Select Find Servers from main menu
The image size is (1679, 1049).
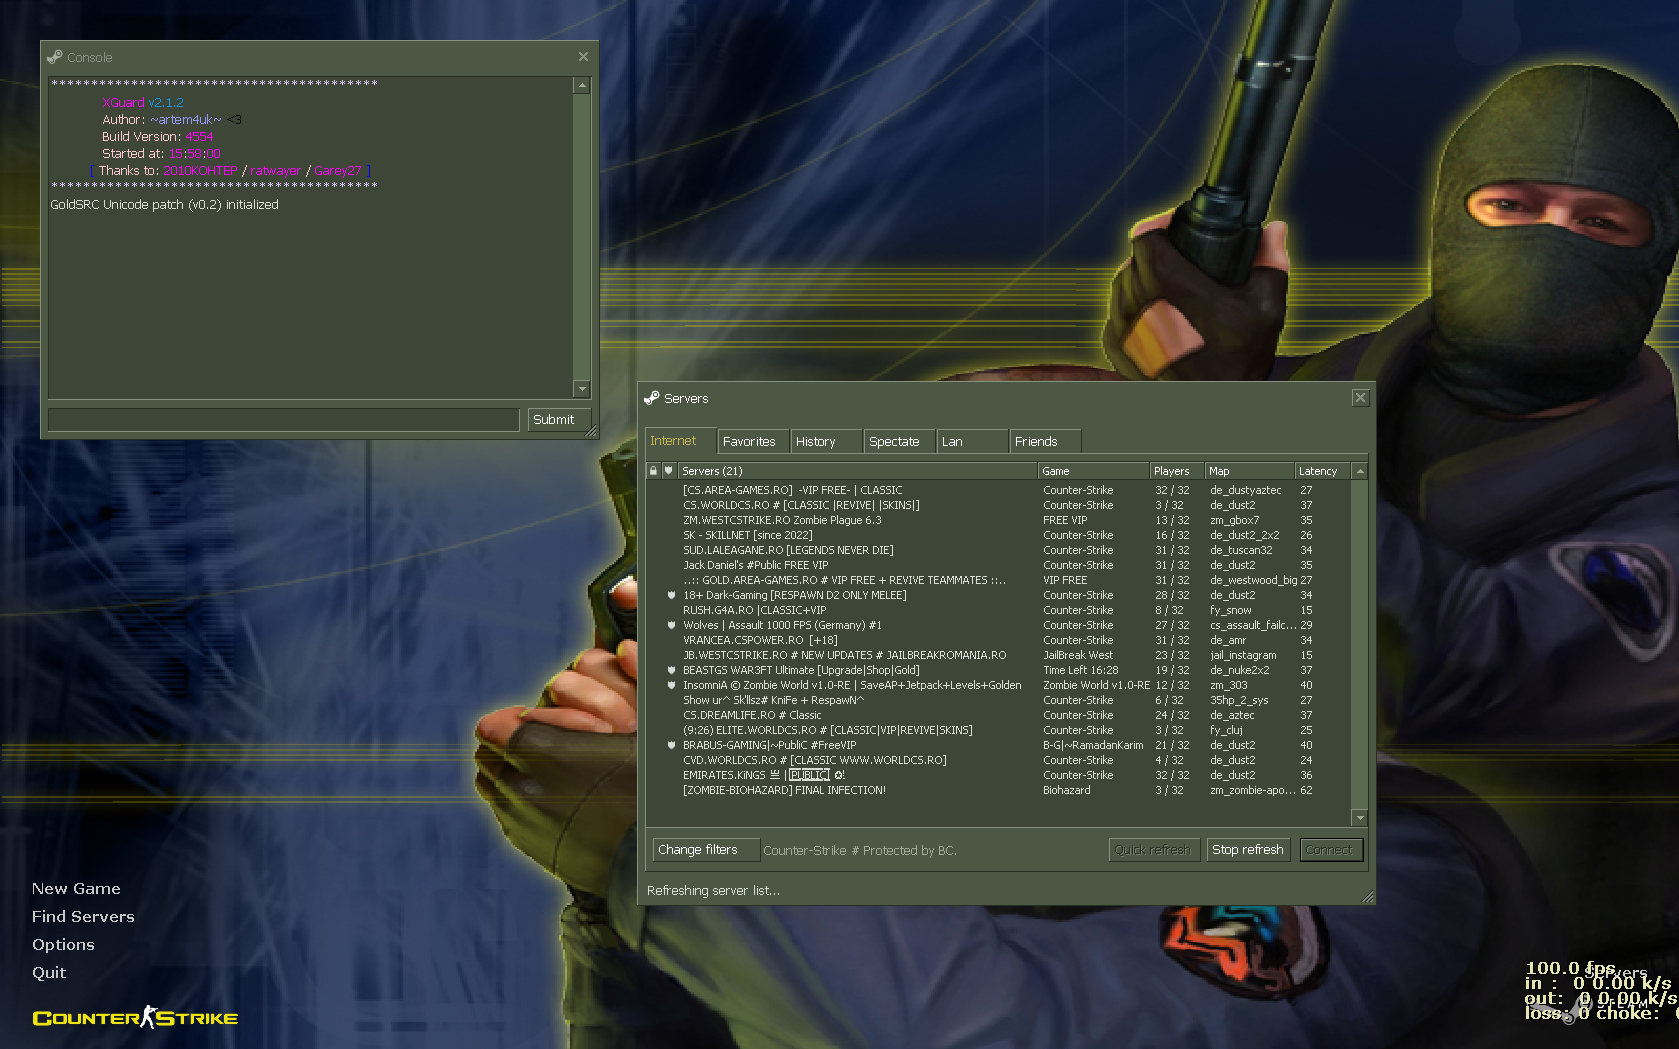(x=83, y=916)
